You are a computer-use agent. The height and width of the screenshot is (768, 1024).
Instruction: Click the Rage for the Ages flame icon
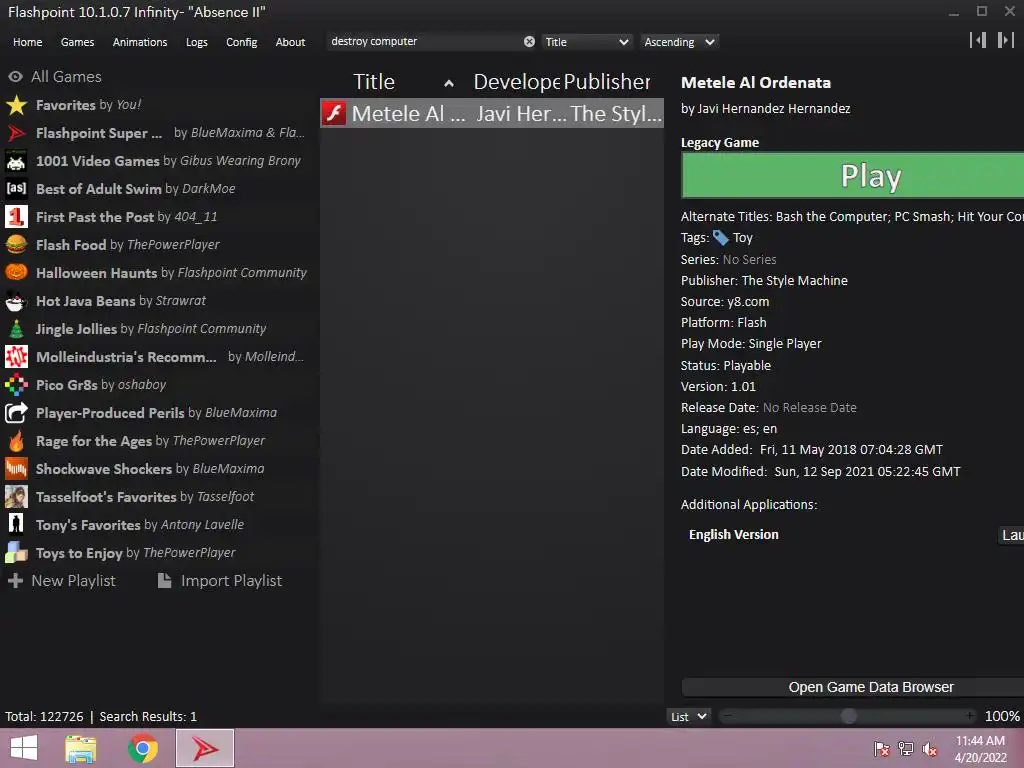click(16, 441)
